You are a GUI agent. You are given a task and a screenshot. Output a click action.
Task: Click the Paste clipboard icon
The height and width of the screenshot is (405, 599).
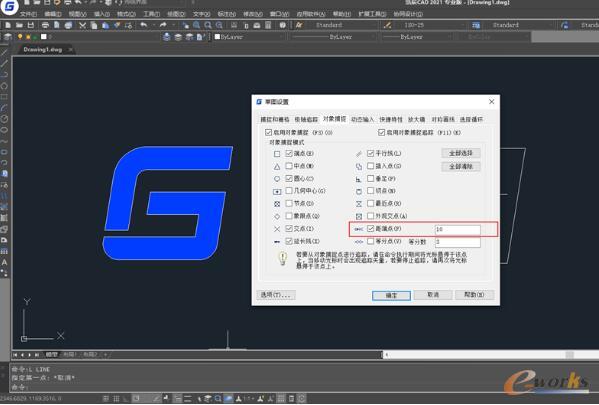(x=105, y=25)
